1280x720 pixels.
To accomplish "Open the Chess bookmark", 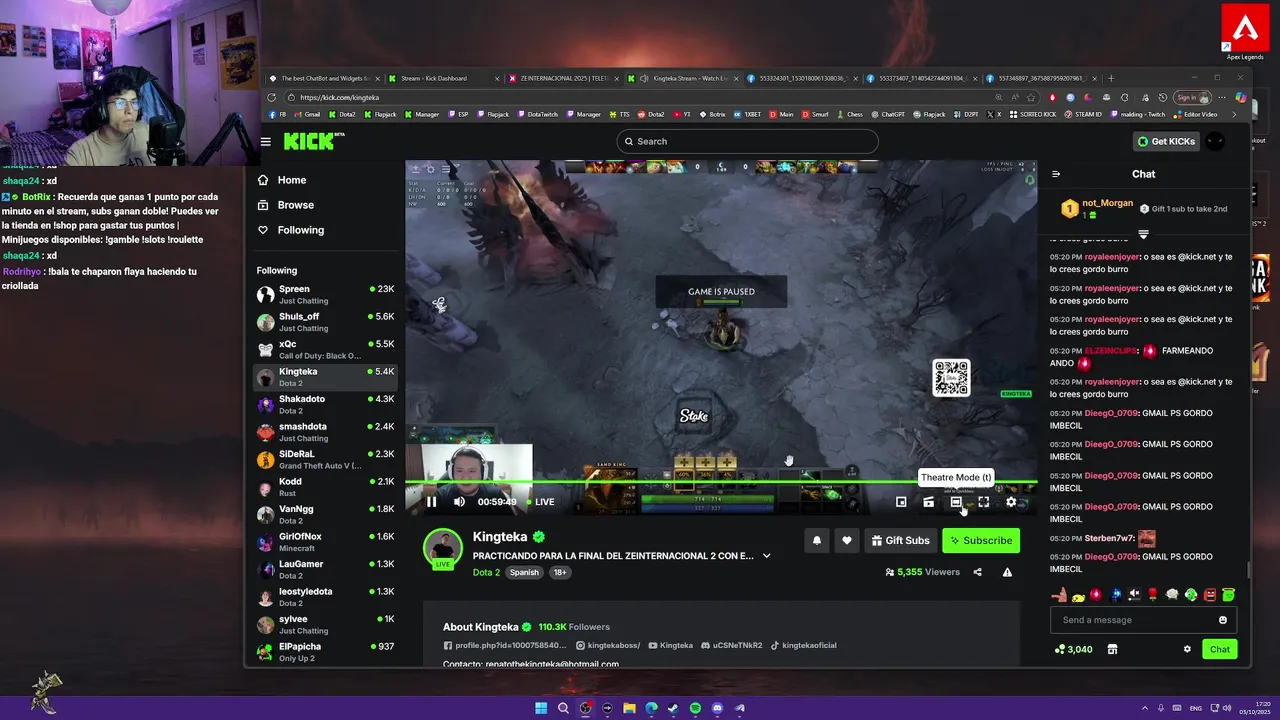I will (x=850, y=114).
